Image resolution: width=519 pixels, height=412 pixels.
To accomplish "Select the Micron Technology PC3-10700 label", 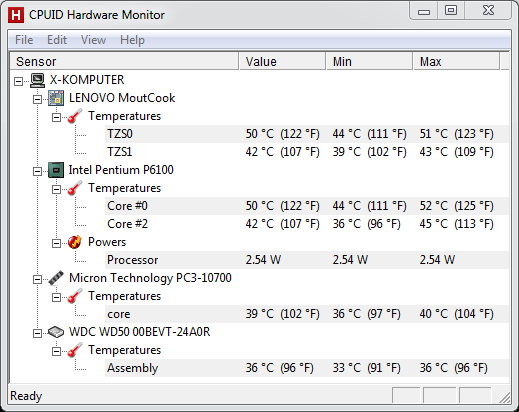I will pyautogui.click(x=150, y=278).
